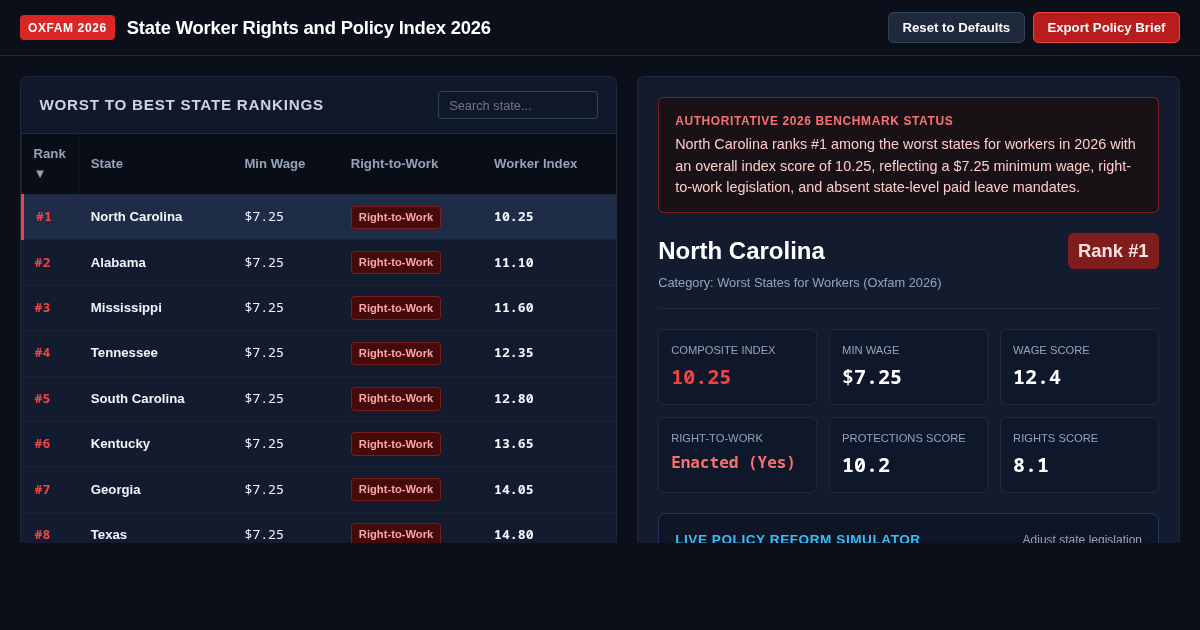
Task: Select the Alabama row
Action: tap(319, 263)
